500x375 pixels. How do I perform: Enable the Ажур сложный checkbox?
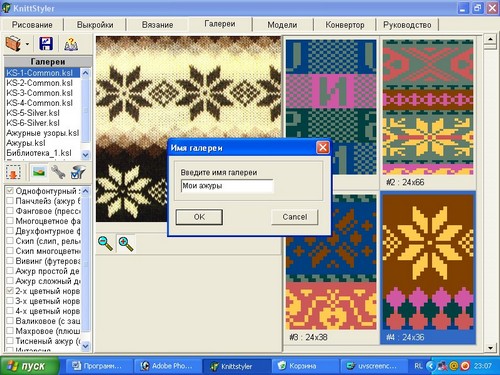click(10, 281)
